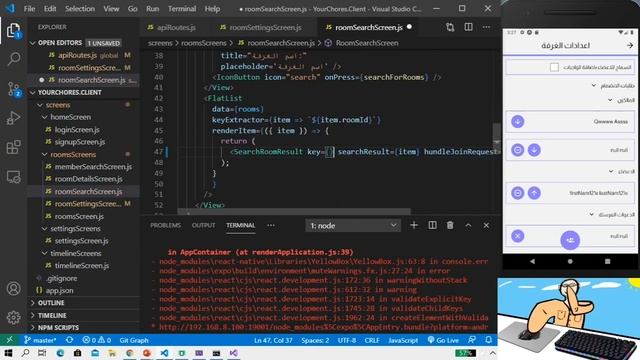Click the purple up arrow on the third member card
Screen dimensions: 640x360
tap(534, 193)
